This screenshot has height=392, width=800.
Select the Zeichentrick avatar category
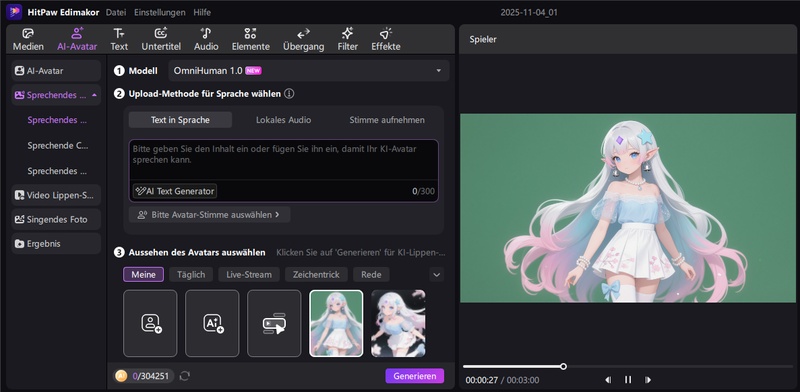pyautogui.click(x=316, y=274)
